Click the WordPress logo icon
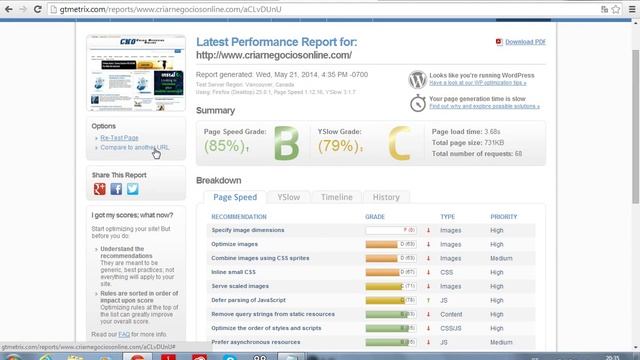640x360 pixels. 417,80
